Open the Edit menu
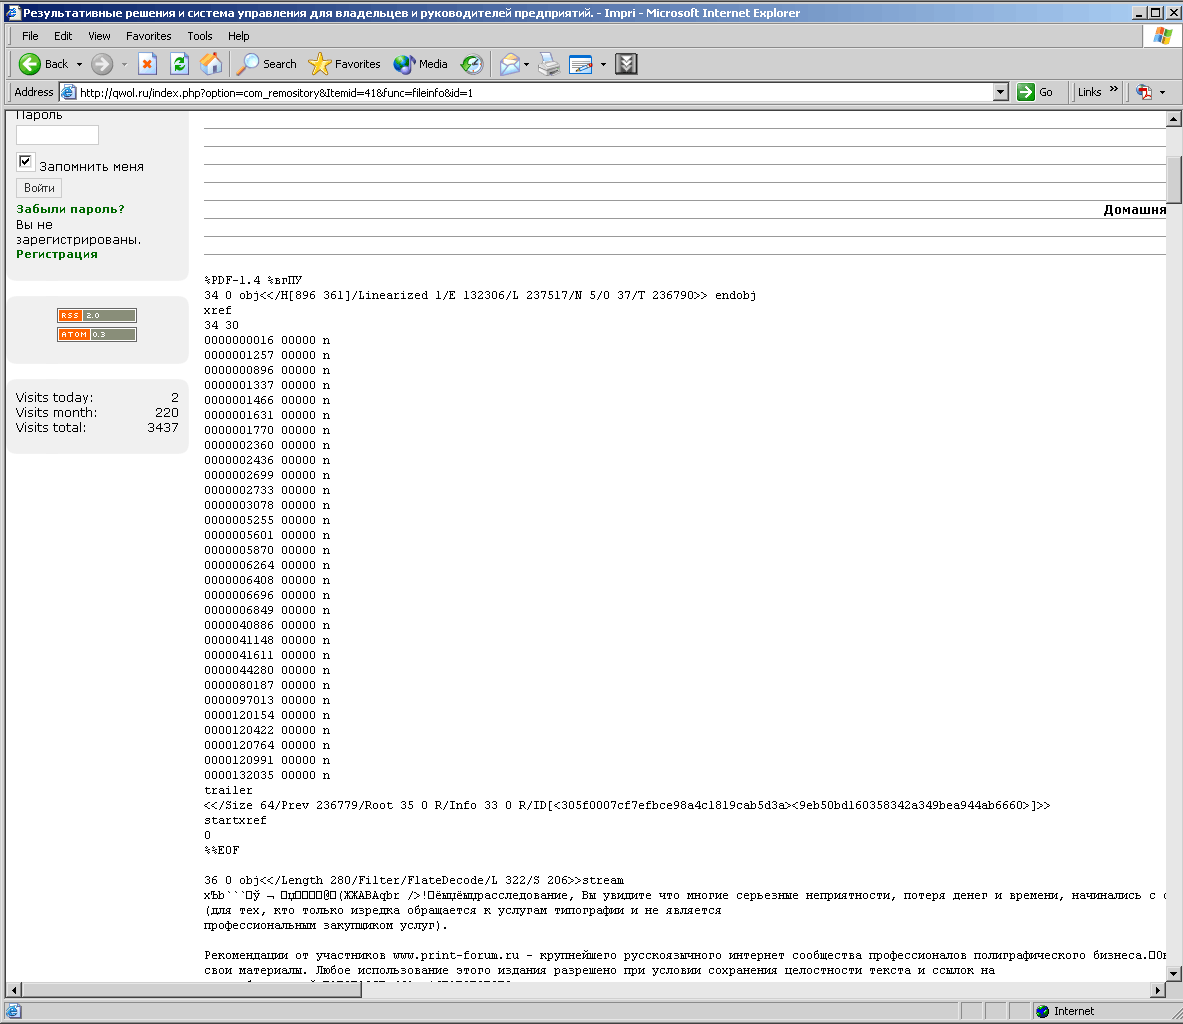Image resolution: width=1183 pixels, height=1024 pixels. point(63,35)
